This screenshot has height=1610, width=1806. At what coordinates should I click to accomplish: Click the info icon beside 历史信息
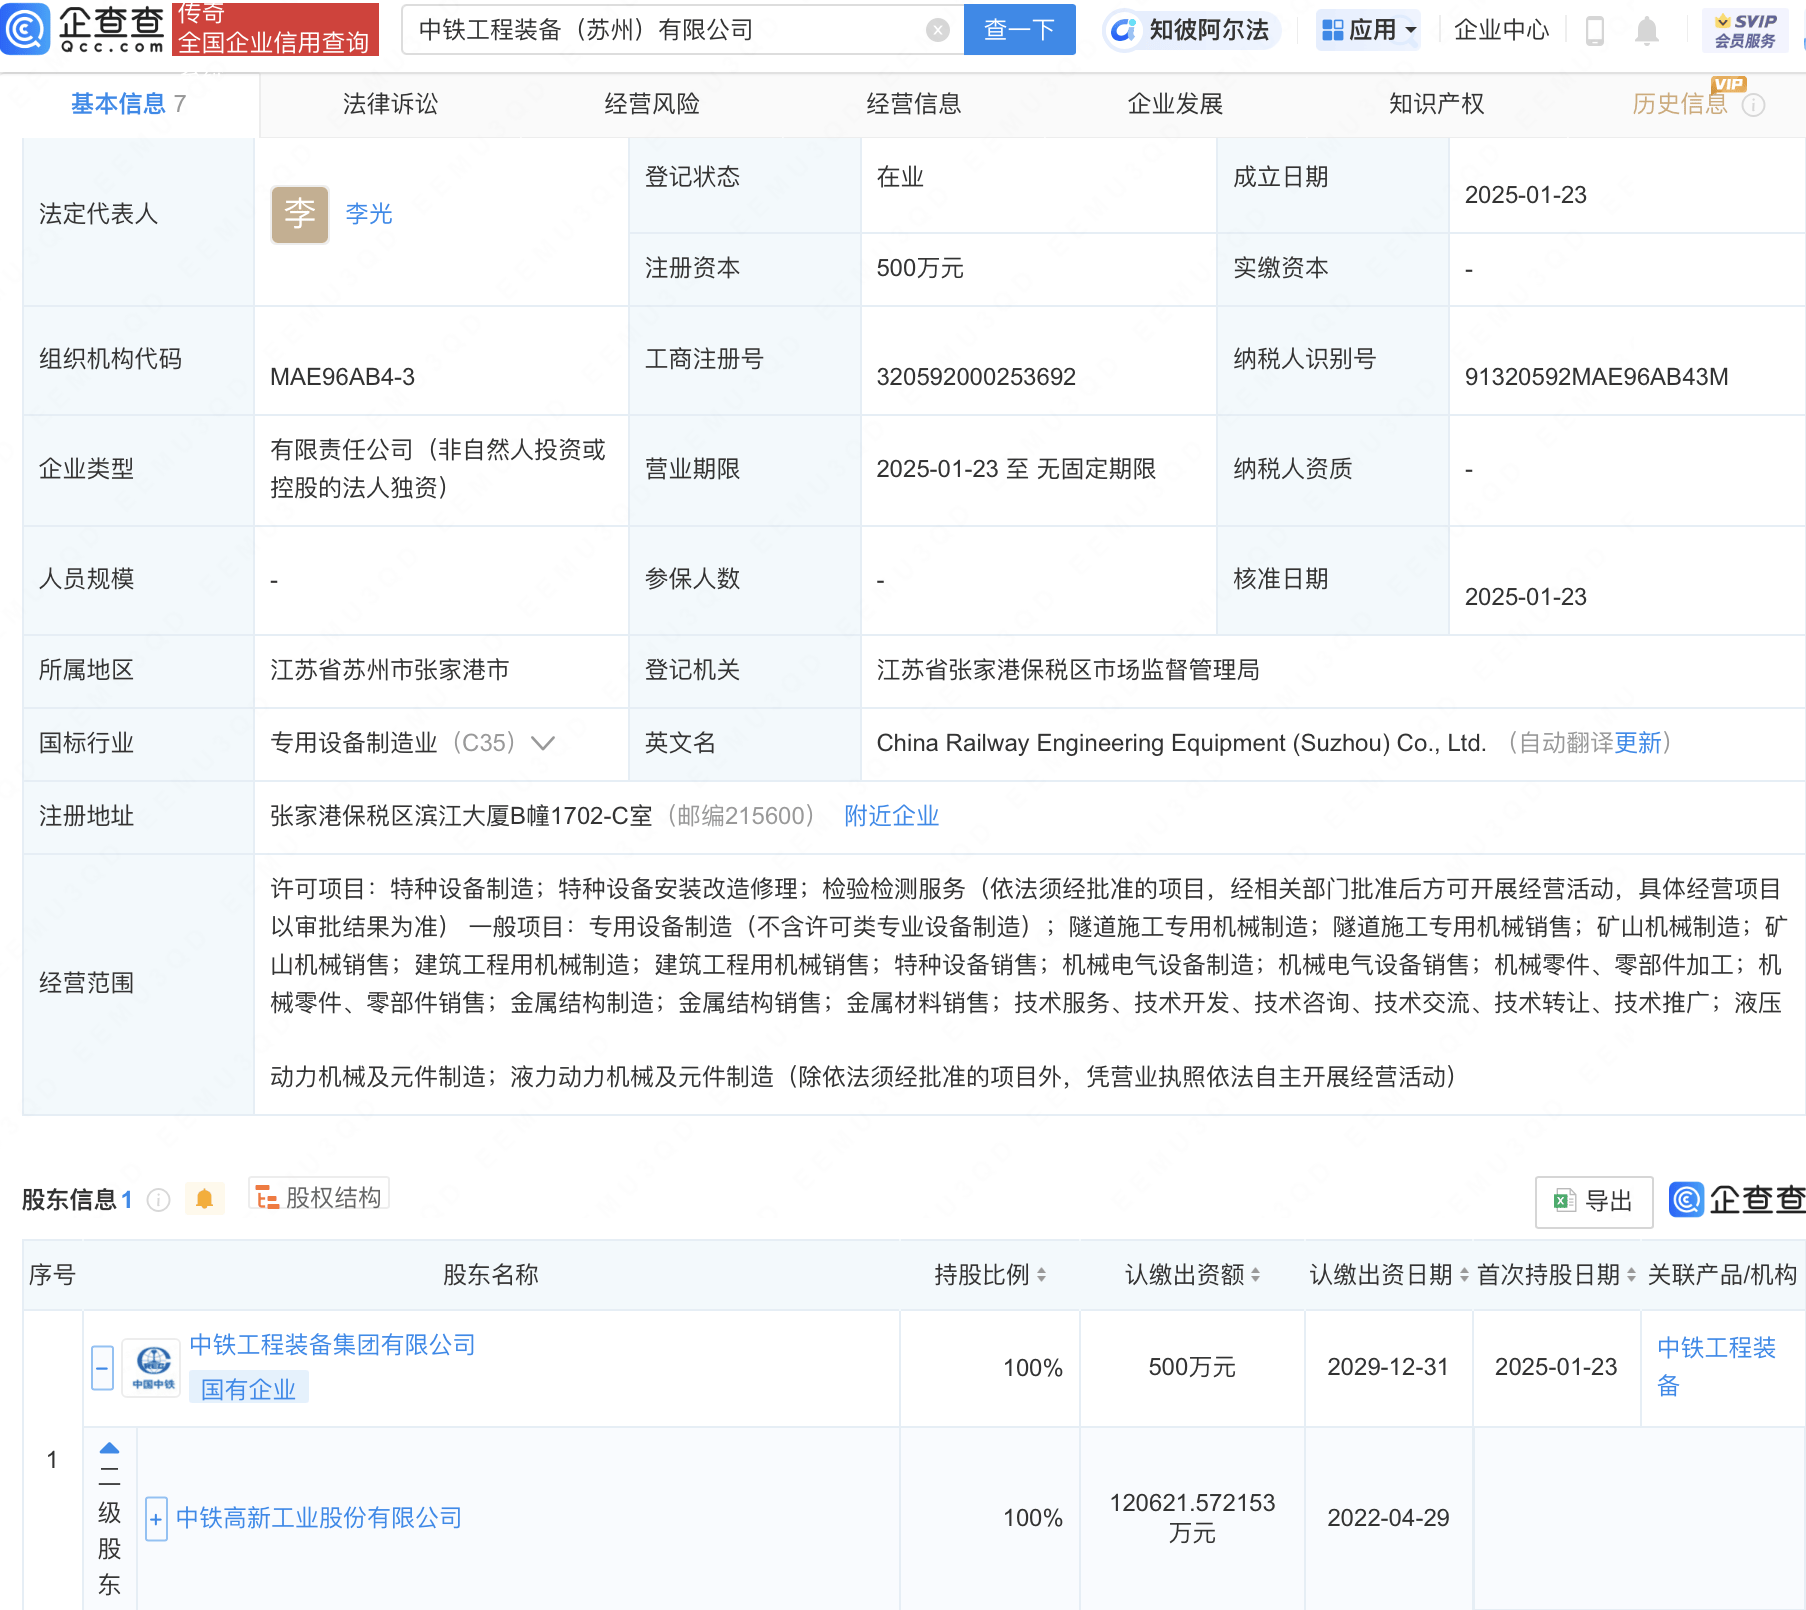coord(1753,105)
